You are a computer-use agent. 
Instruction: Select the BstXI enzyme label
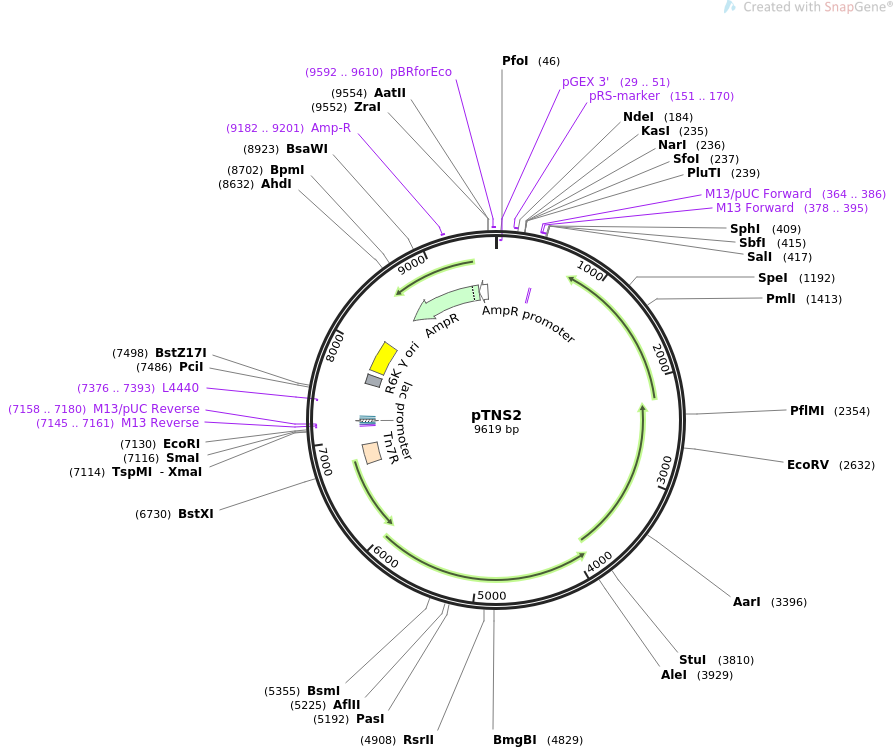(x=196, y=514)
